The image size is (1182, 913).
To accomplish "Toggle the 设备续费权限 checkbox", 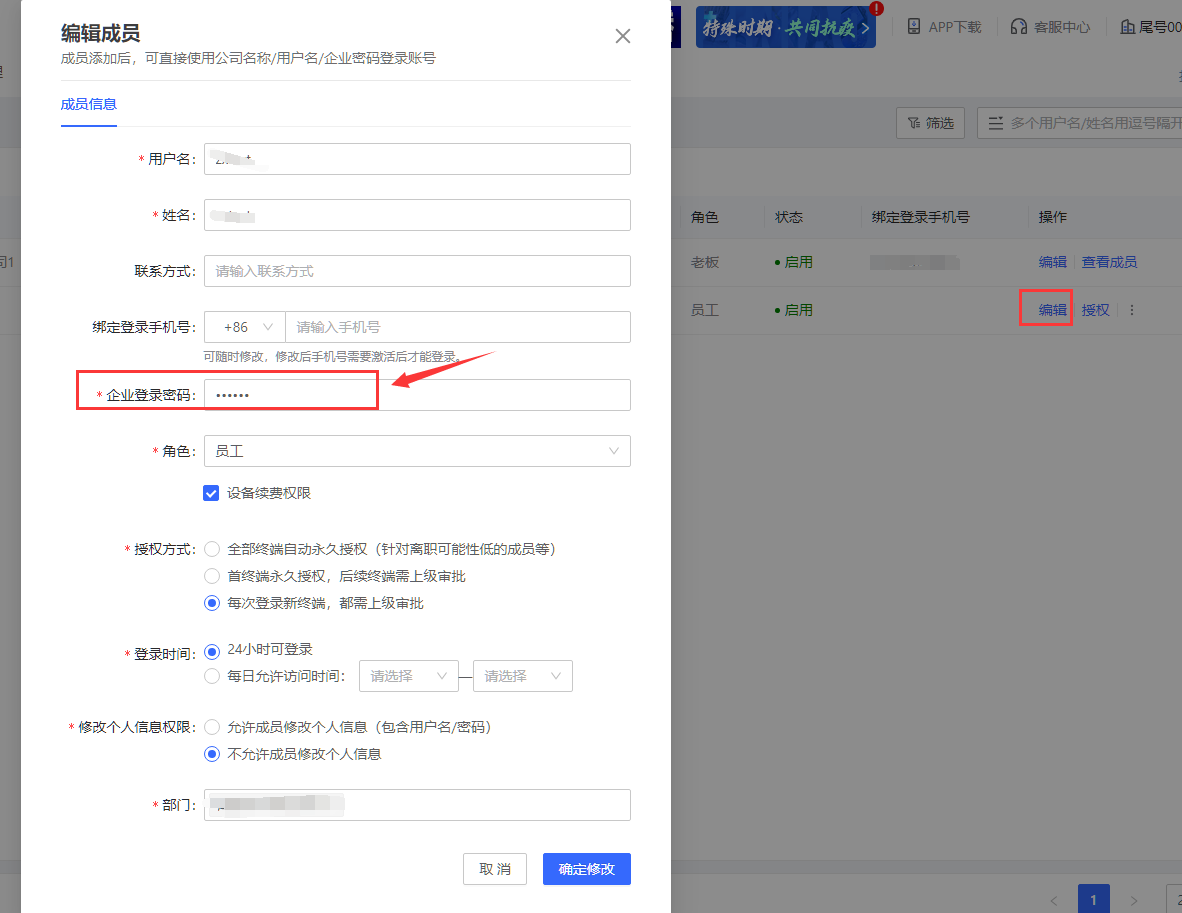I will click(211, 493).
